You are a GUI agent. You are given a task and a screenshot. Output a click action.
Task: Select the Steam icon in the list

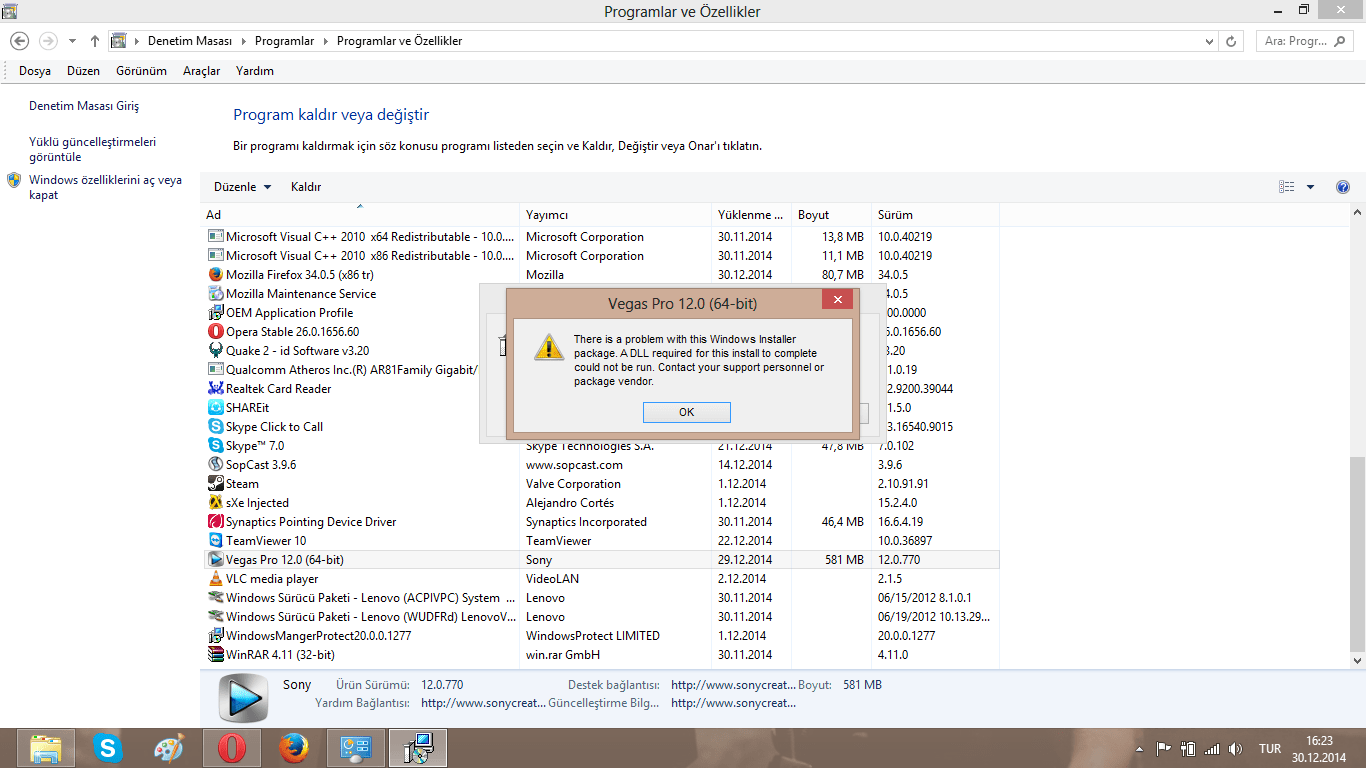click(x=215, y=484)
